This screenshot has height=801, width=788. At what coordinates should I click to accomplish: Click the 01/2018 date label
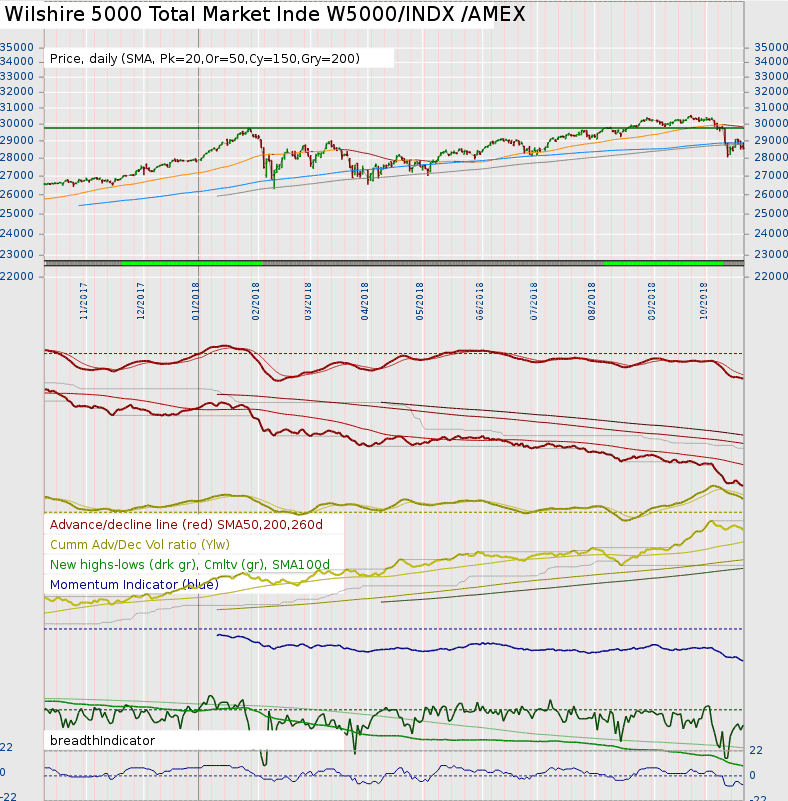point(195,301)
